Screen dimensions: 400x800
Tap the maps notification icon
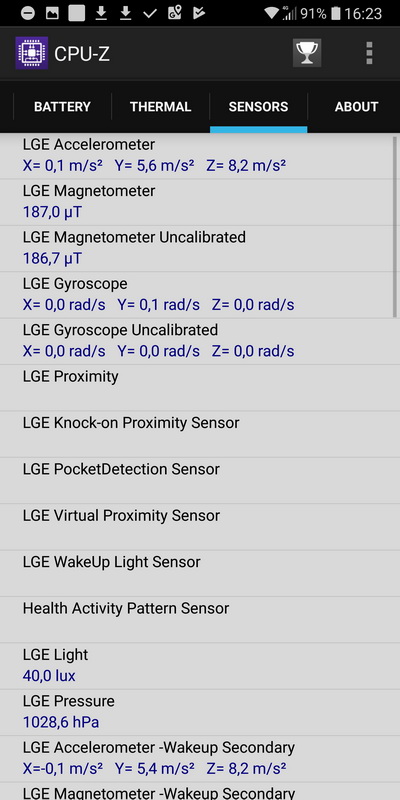[174, 13]
